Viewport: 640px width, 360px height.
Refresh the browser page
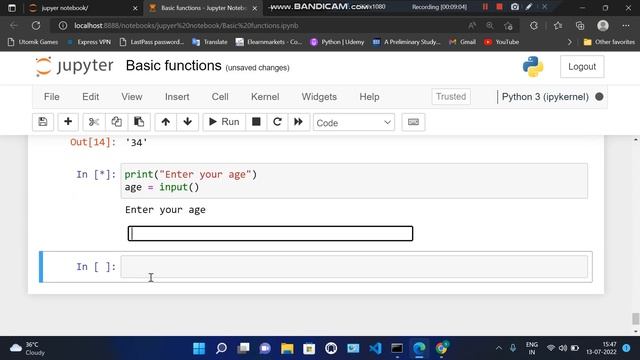(36, 26)
